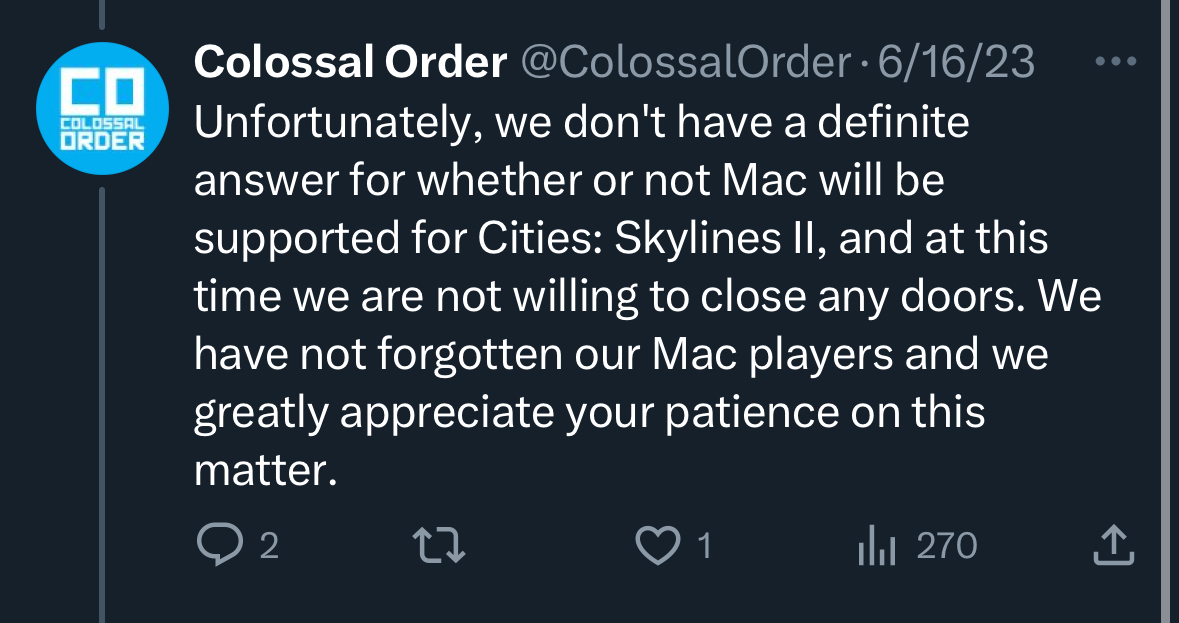Open view analytics bar chart icon
This screenshot has width=1179, height=623.
[x=876, y=545]
